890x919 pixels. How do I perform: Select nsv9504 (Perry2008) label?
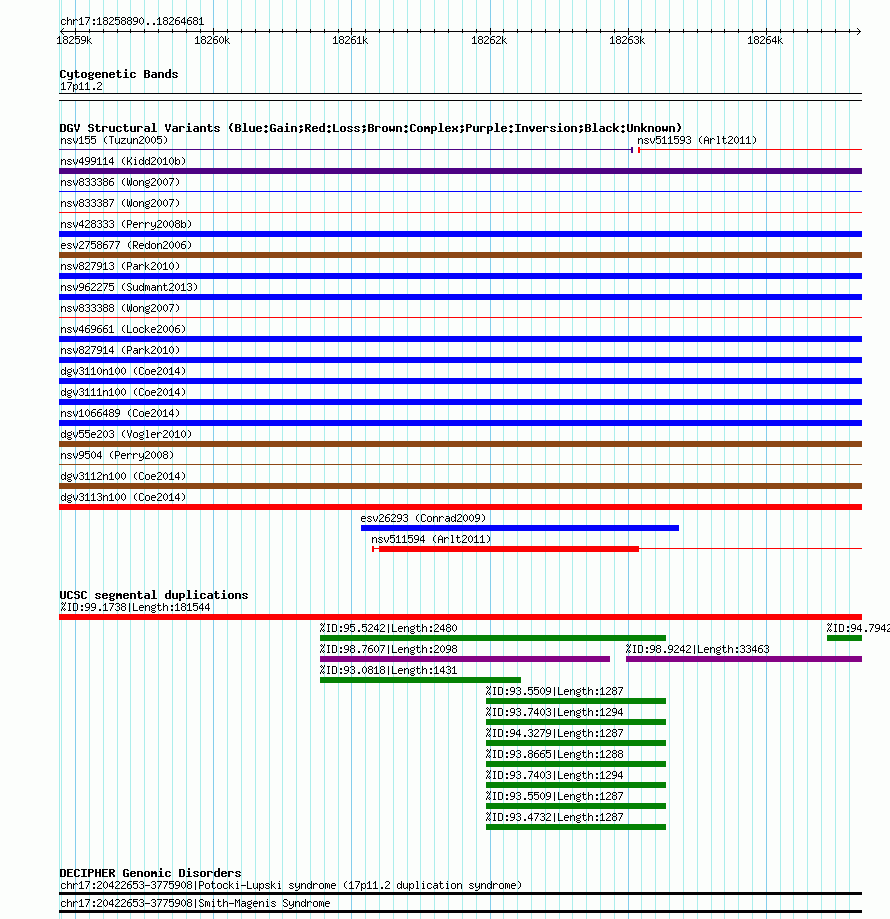tap(117, 455)
